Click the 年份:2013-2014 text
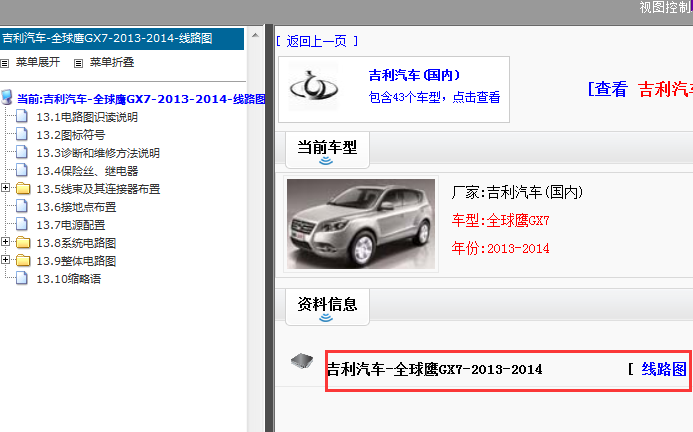Viewport: 693px width, 432px height. point(500,248)
